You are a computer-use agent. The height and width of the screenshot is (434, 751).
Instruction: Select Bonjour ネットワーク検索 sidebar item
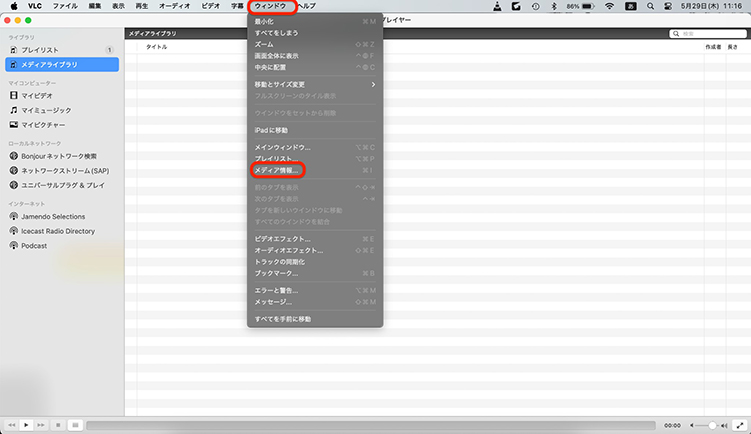tap(62, 156)
